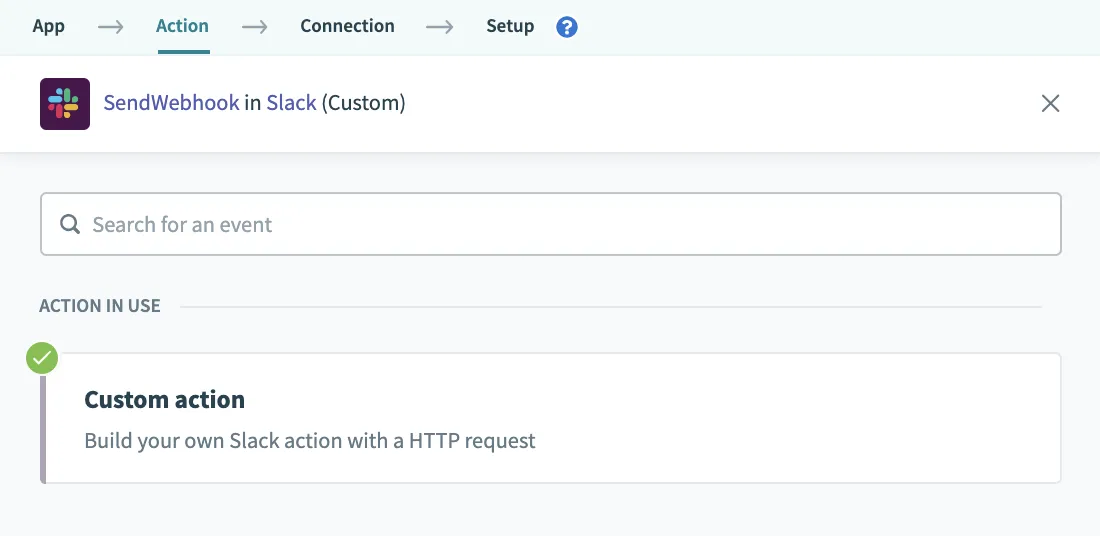Click the Build your own Slack action description
This screenshot has width=1100, height=536.
pyautogui.click(x=310, y=441)
